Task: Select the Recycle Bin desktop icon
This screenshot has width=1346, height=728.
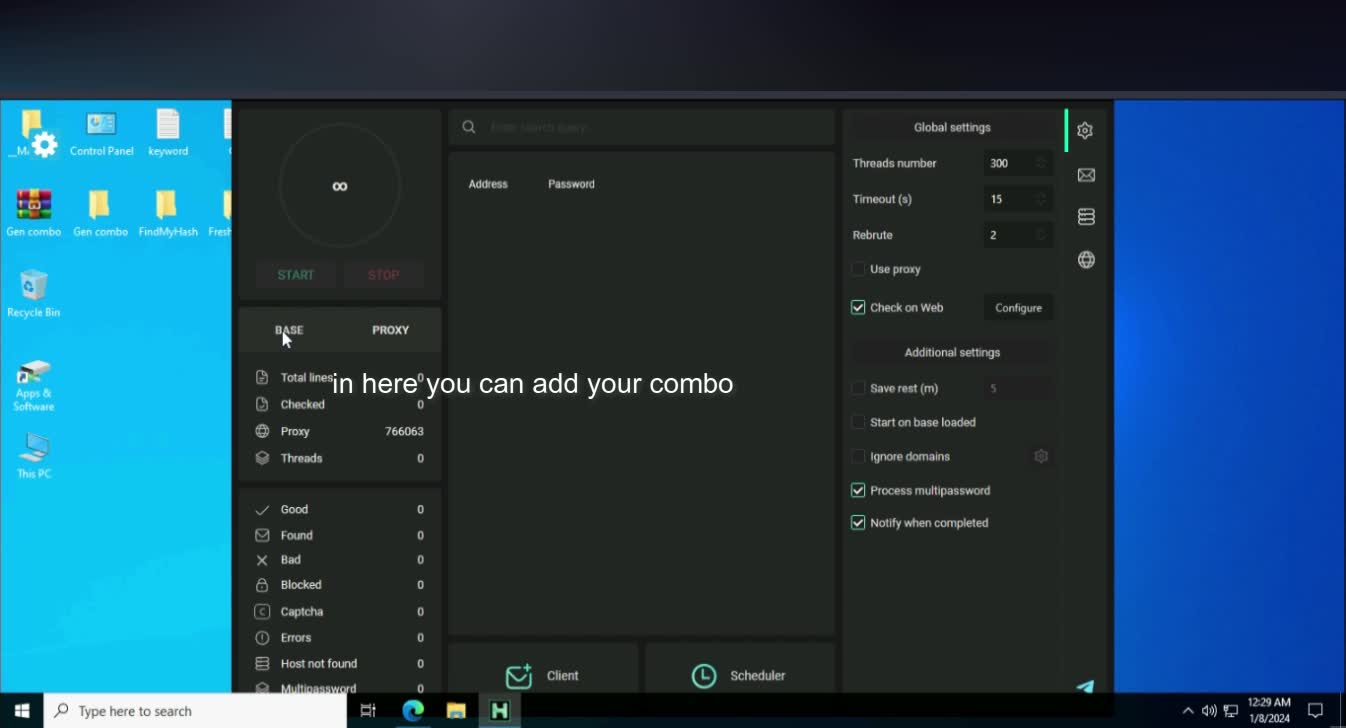Action: point(34,294)
